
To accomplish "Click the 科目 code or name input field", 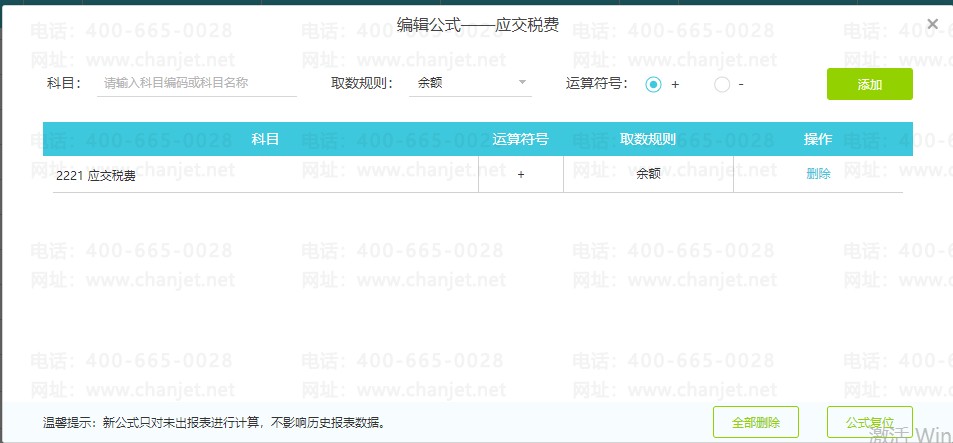I will [197, 83].
